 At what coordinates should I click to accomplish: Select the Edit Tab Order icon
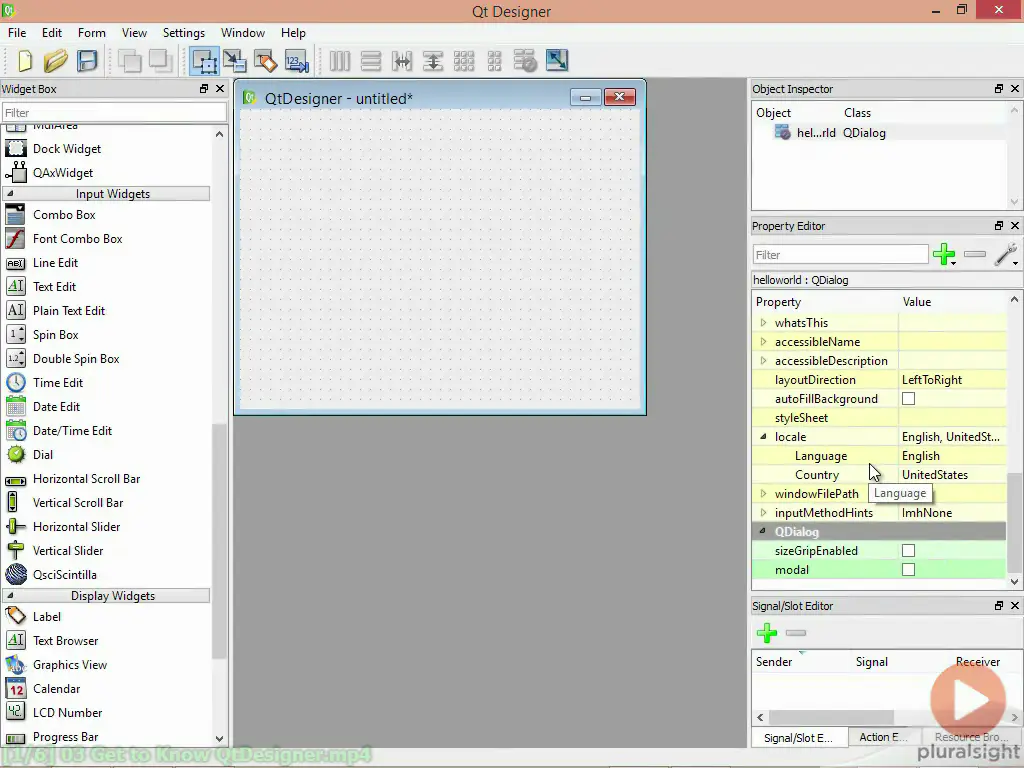pos(296,61)
